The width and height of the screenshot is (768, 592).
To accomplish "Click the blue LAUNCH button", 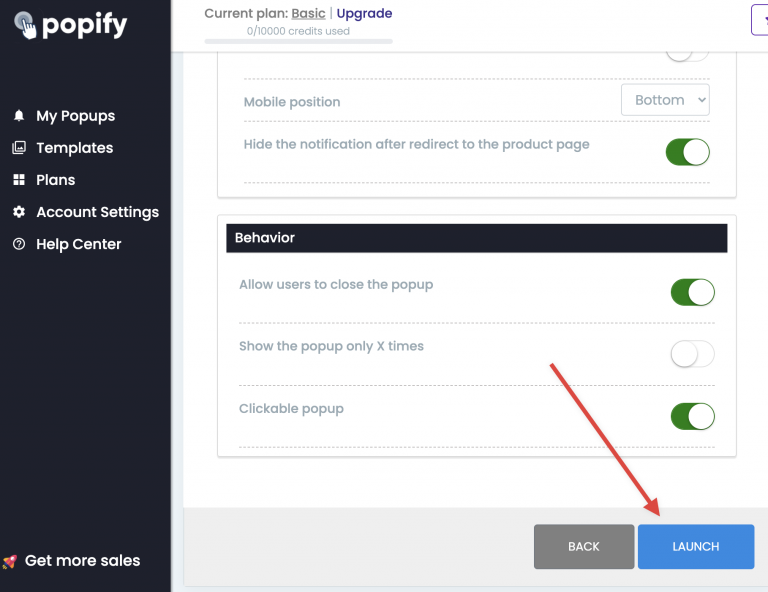I will 696,546.
